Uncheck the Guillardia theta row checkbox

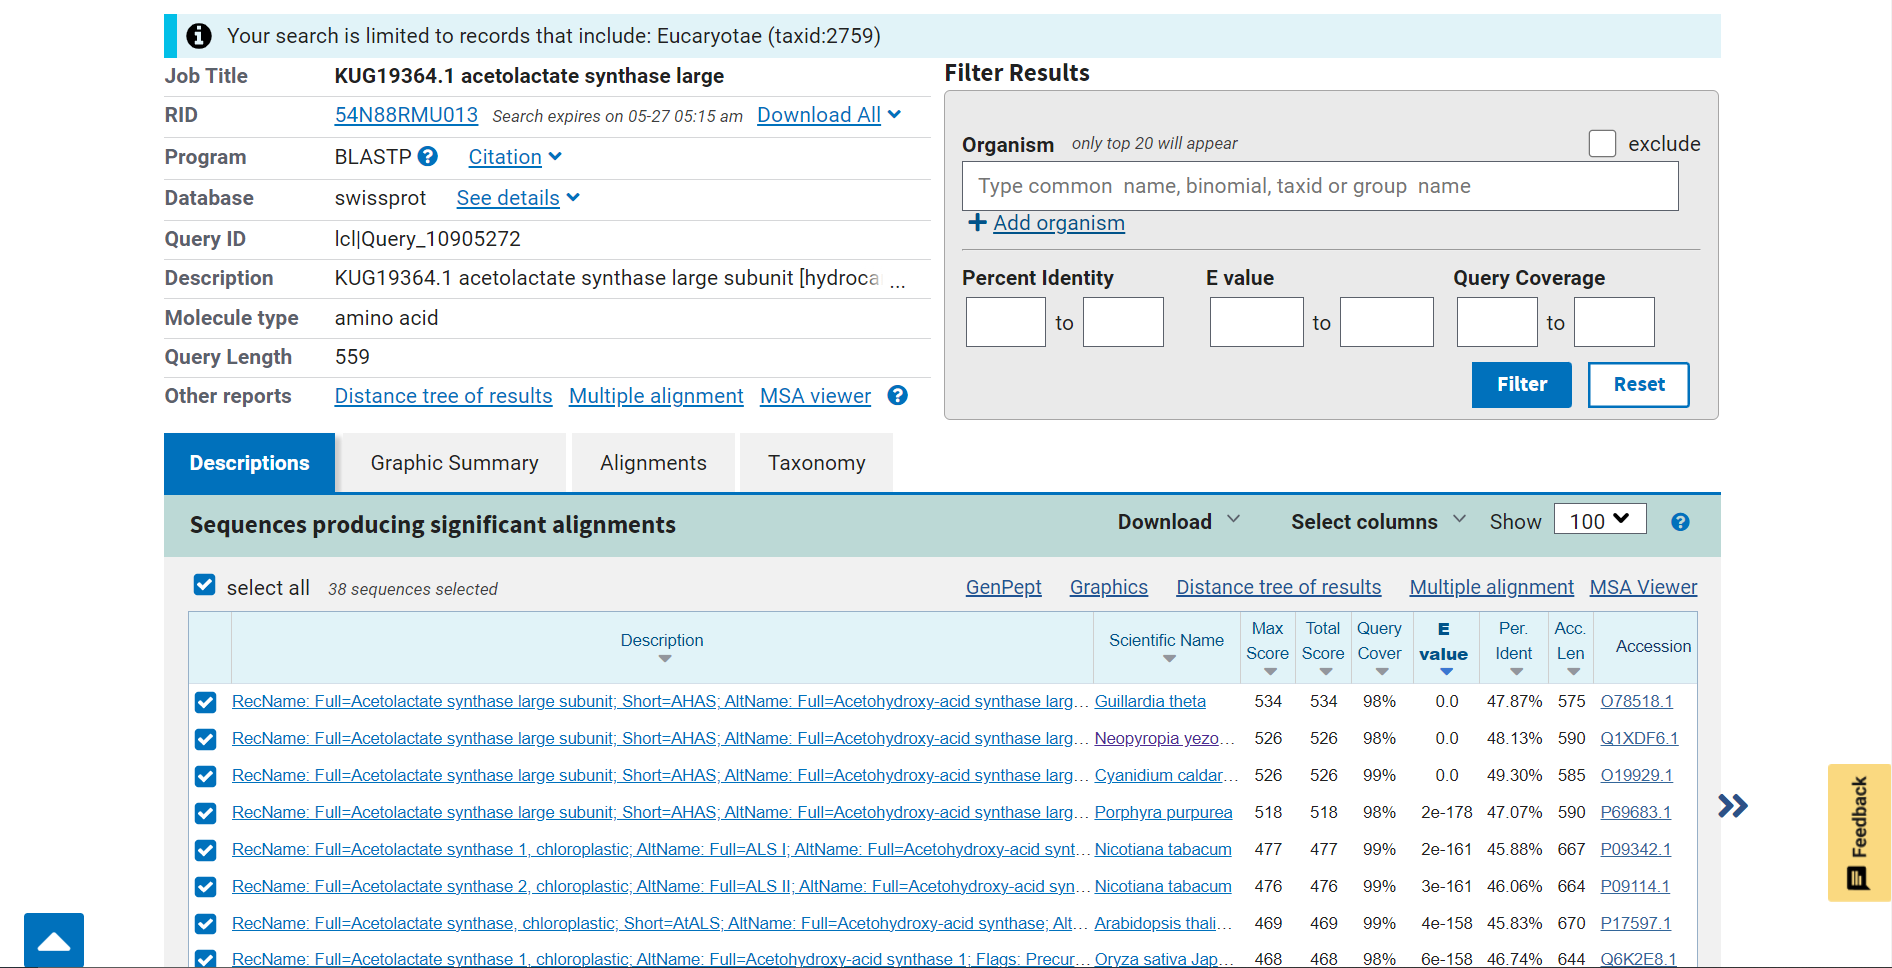pos(205,702)
